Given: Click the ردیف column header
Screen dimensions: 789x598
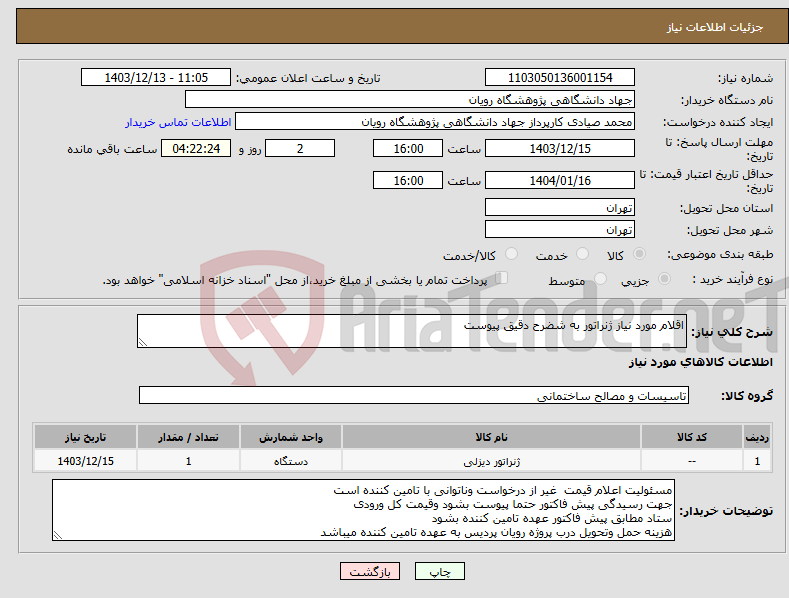Looking at the screenshot, I should [x=757, y=437].
